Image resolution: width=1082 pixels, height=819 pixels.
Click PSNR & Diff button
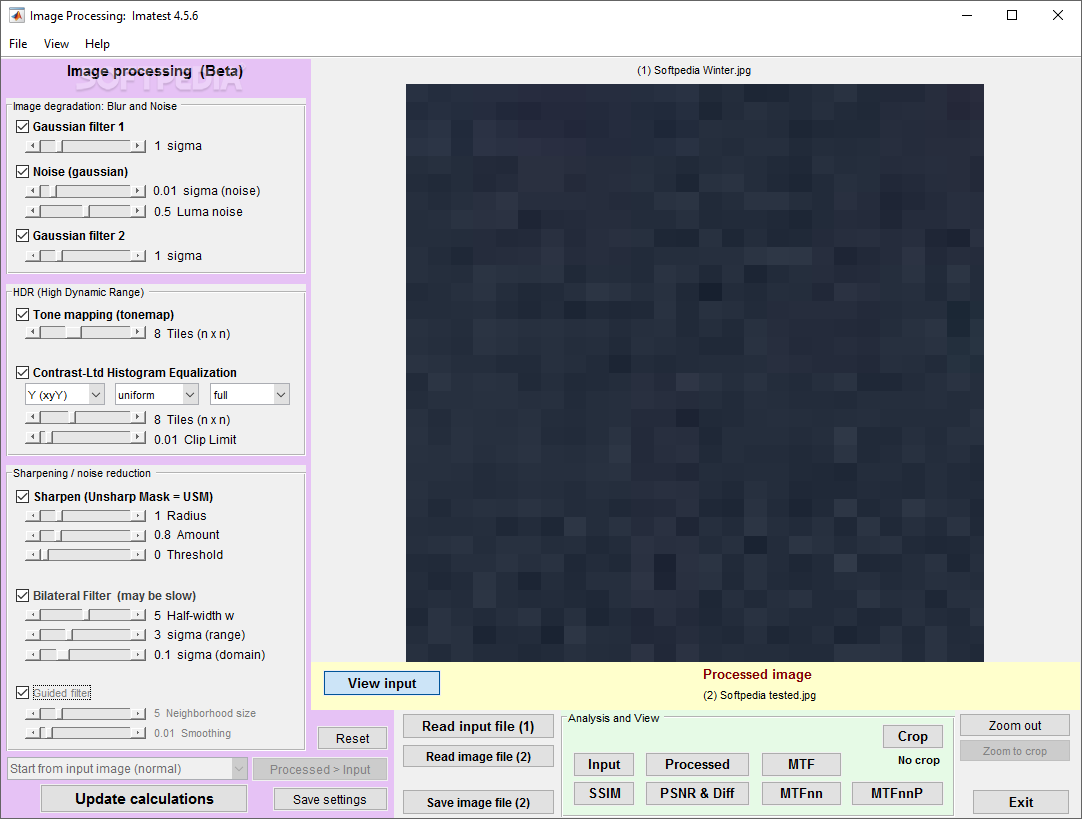click(x=697, y=793)
